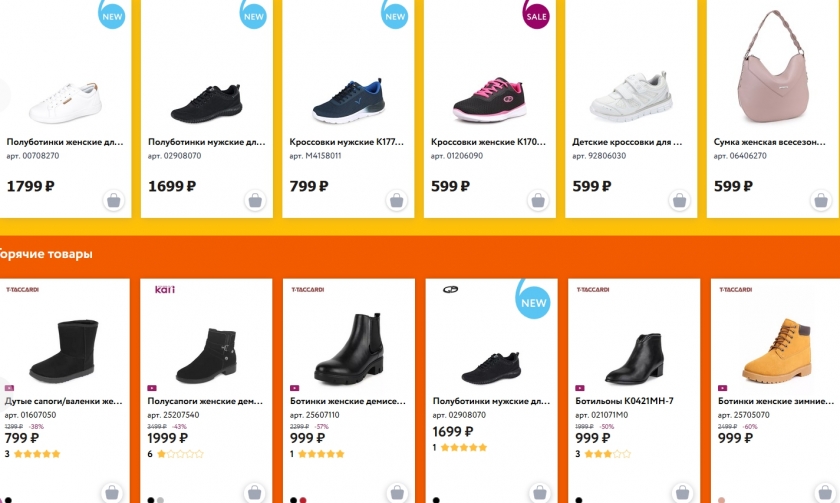The image size is (840, 503).
Task: Open the Ботильоны K0421MH-7 product title
Action: (x=624, y=401)
